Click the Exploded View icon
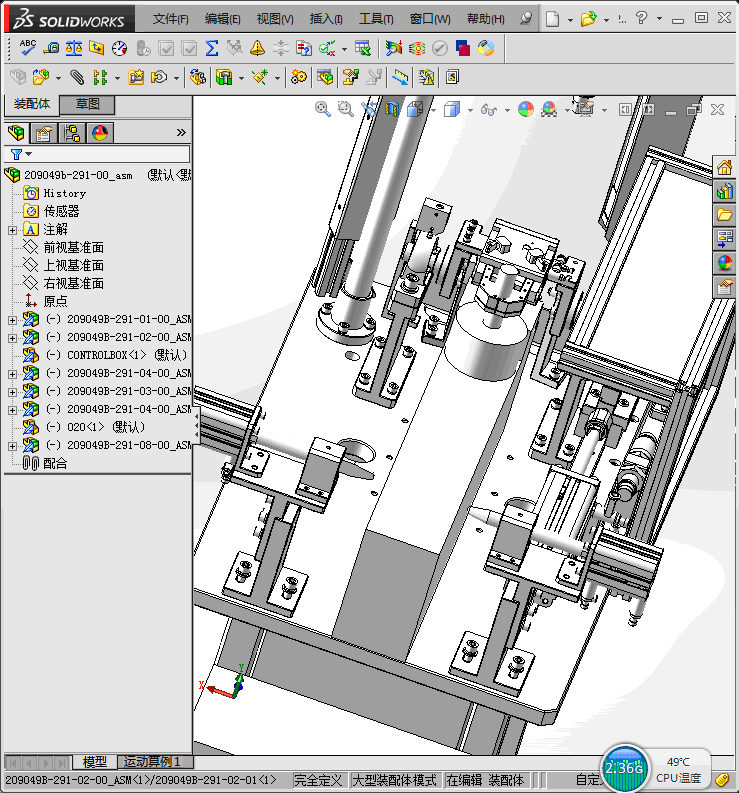The width and height of the screenshot is (739, 793). pos(351,77)
